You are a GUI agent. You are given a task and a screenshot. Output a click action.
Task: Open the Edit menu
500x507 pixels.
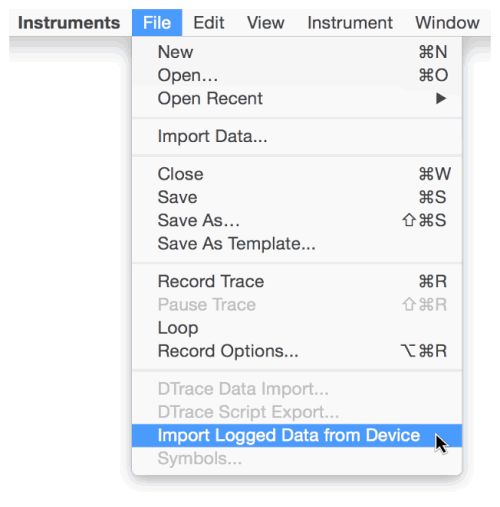pyautogui.click(x=209, y=23)
